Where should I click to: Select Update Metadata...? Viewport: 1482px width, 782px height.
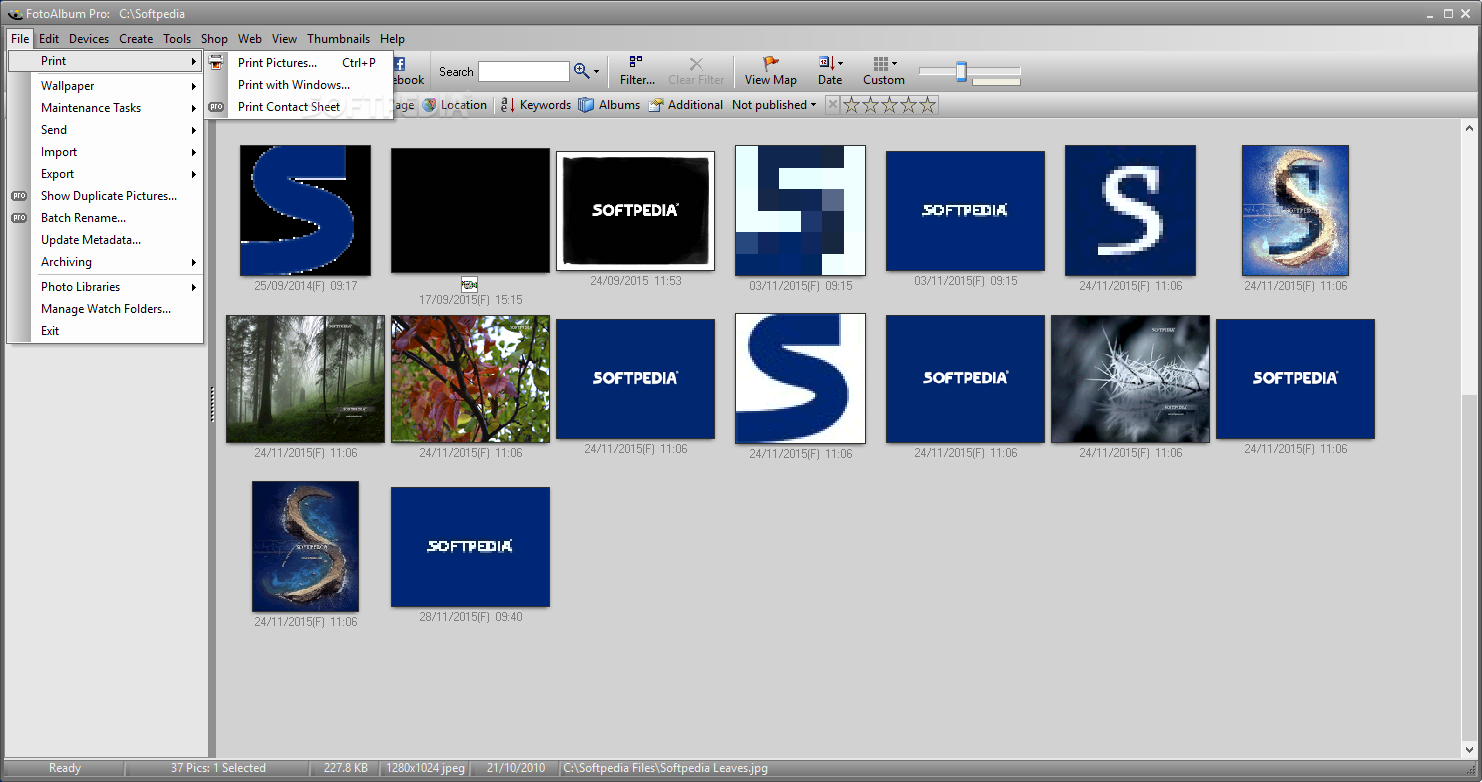(x=105, y=240)
